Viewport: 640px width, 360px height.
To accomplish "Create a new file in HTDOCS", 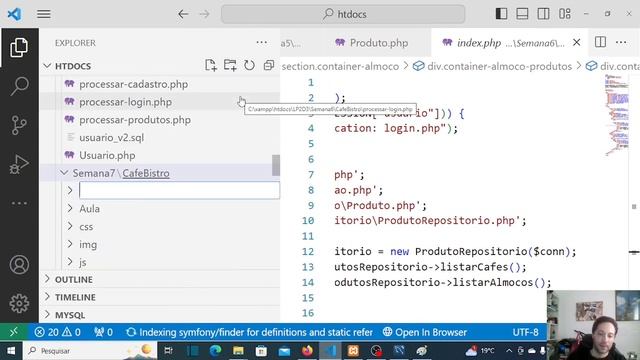I will pos(211,65).
